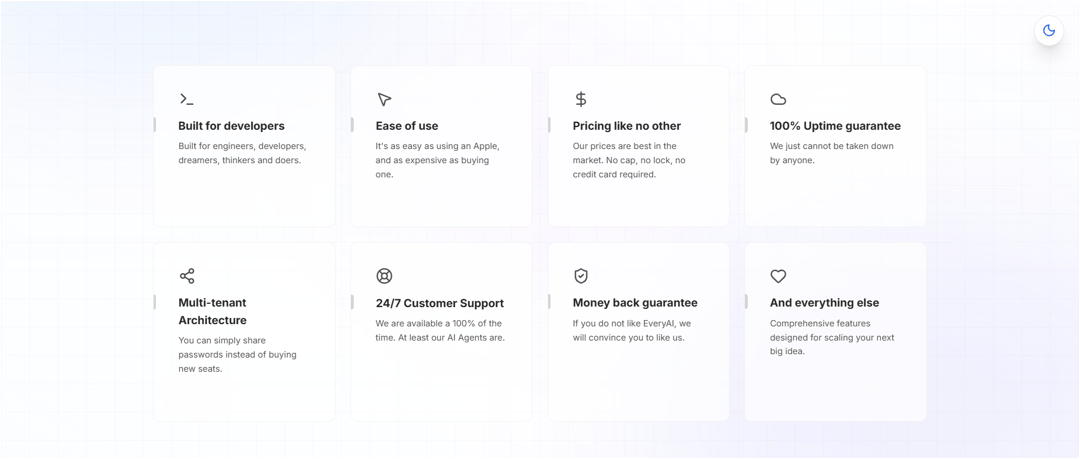
Task: Select the 100% Uptime guarantee title
Action: 835,126
